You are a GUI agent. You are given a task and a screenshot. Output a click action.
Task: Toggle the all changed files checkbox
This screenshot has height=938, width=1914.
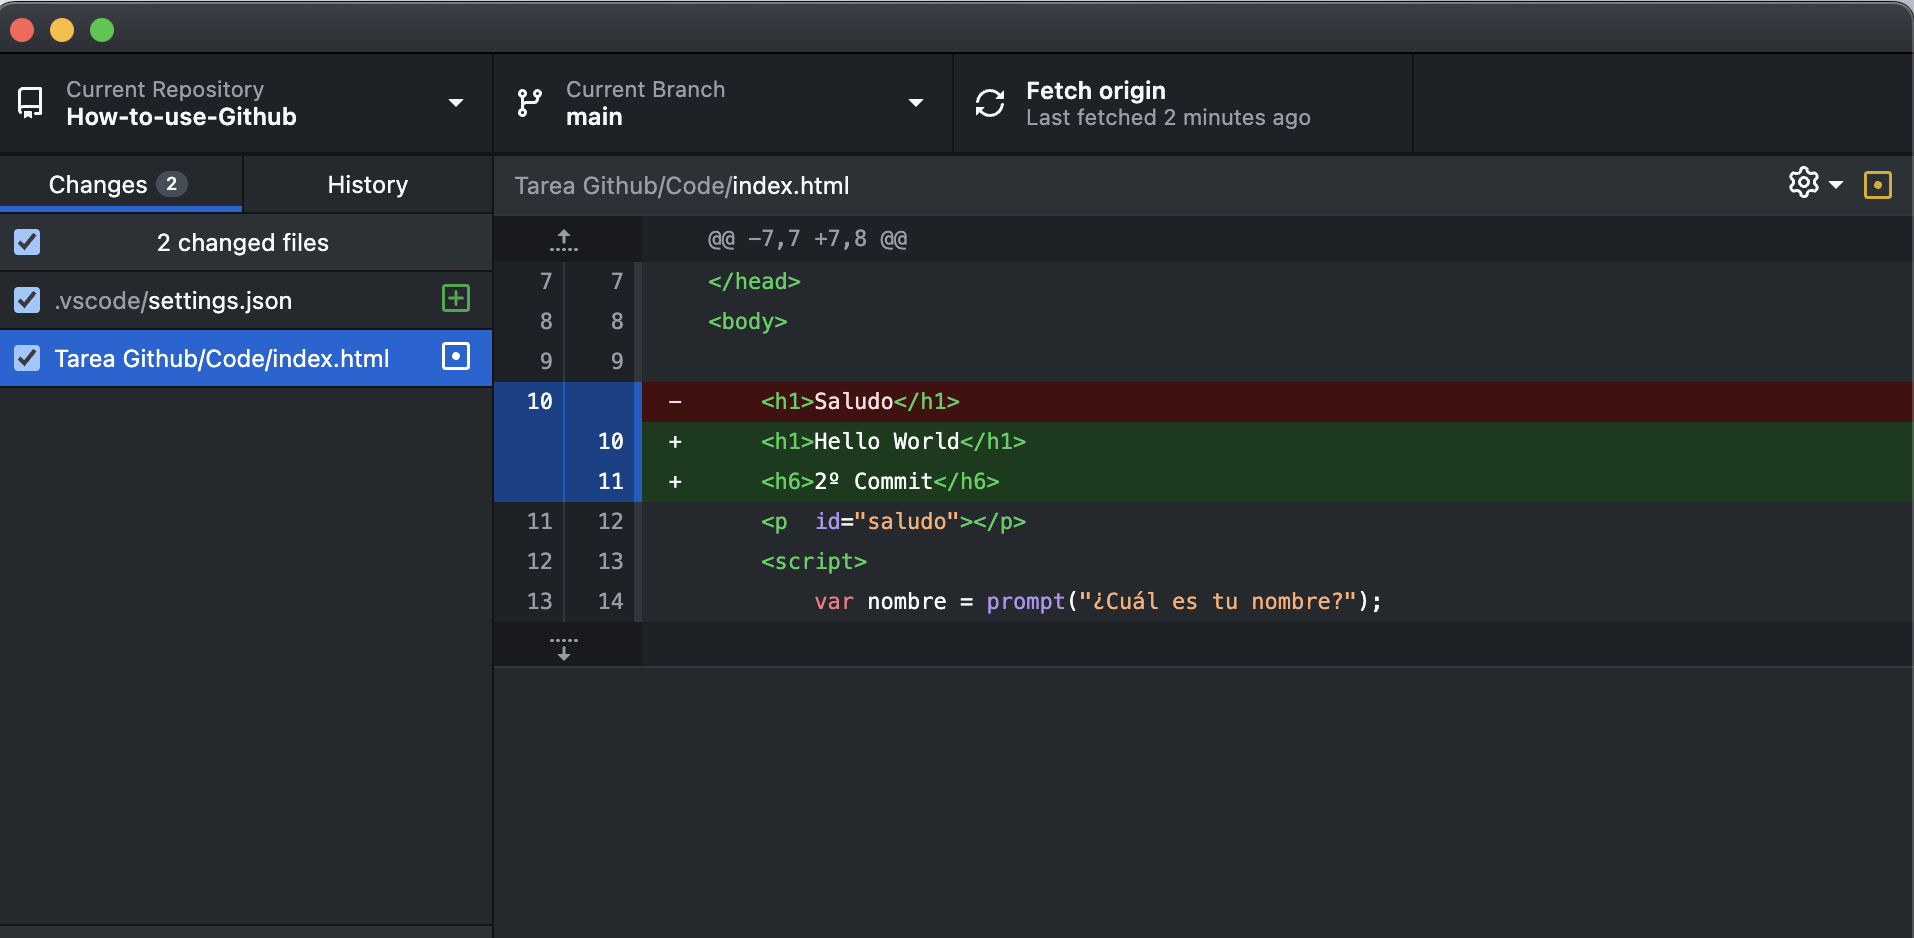tap(27, 242)
